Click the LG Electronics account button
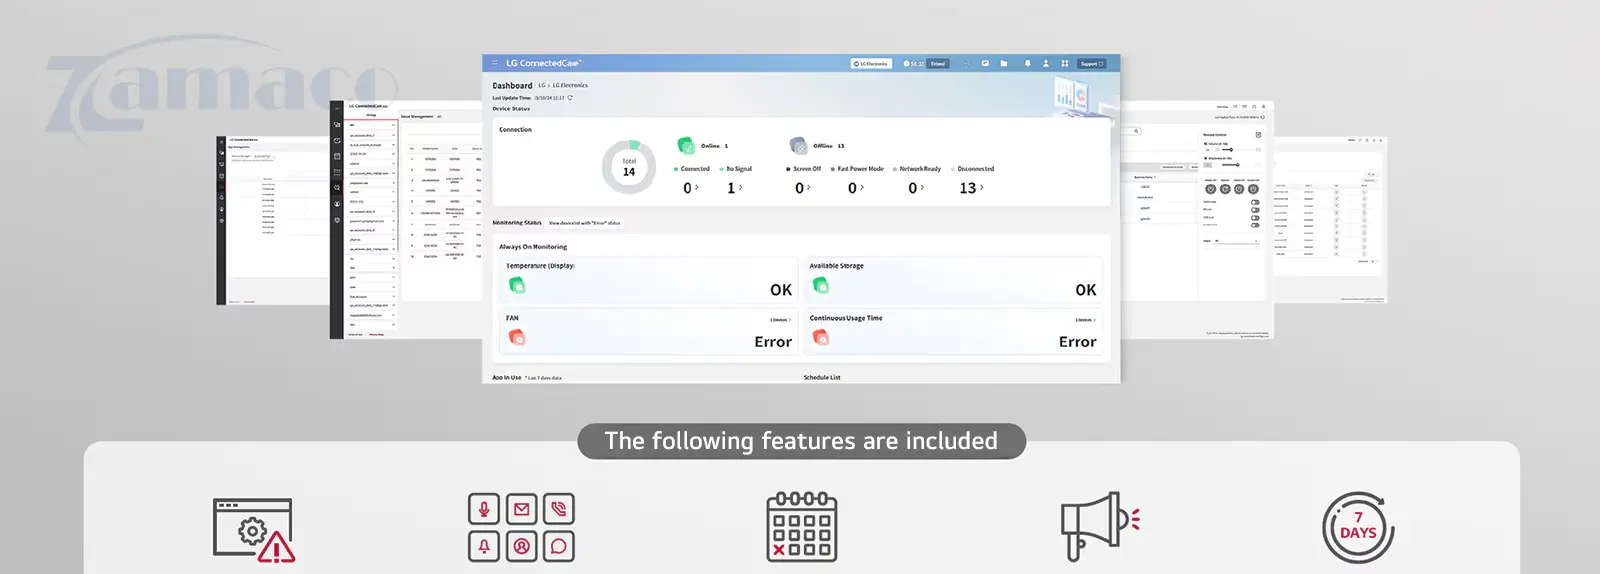Viewport: 1600px width, 574px height. tap(871, 63)
